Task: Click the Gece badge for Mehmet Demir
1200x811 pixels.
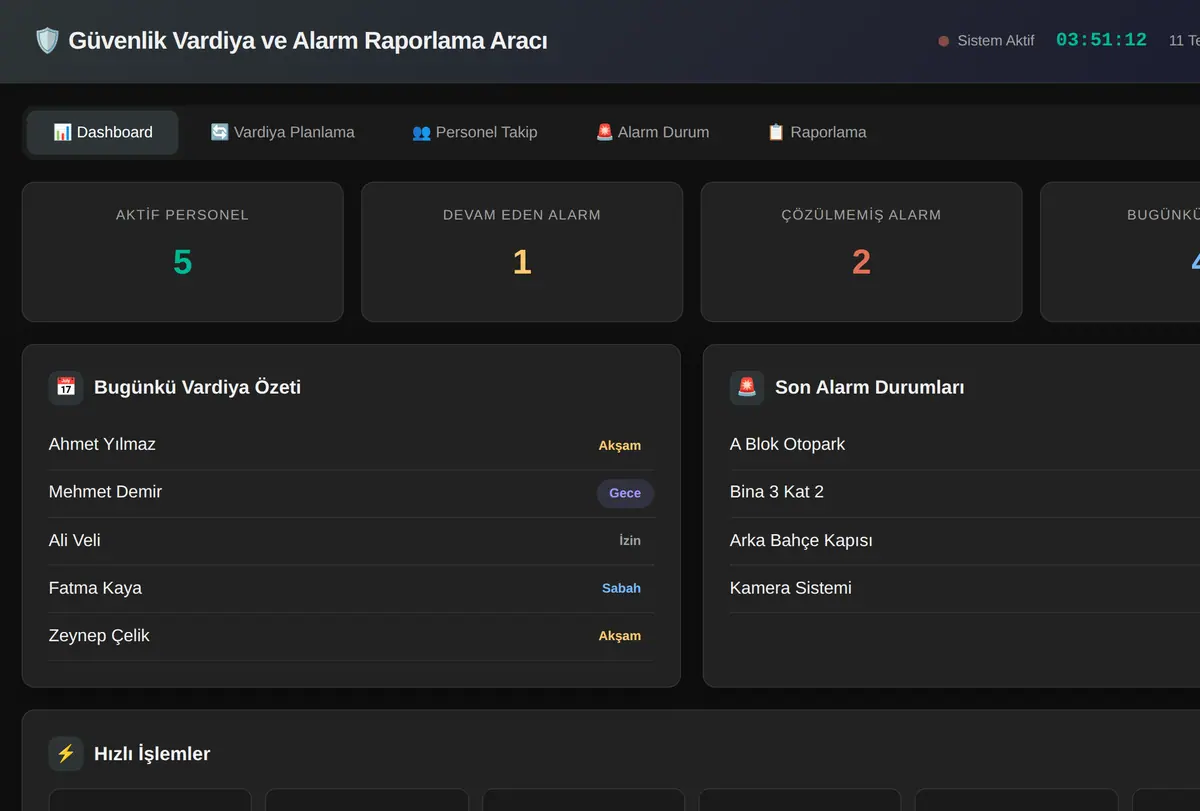Action: pyautogui.click(x=625, y=493)
